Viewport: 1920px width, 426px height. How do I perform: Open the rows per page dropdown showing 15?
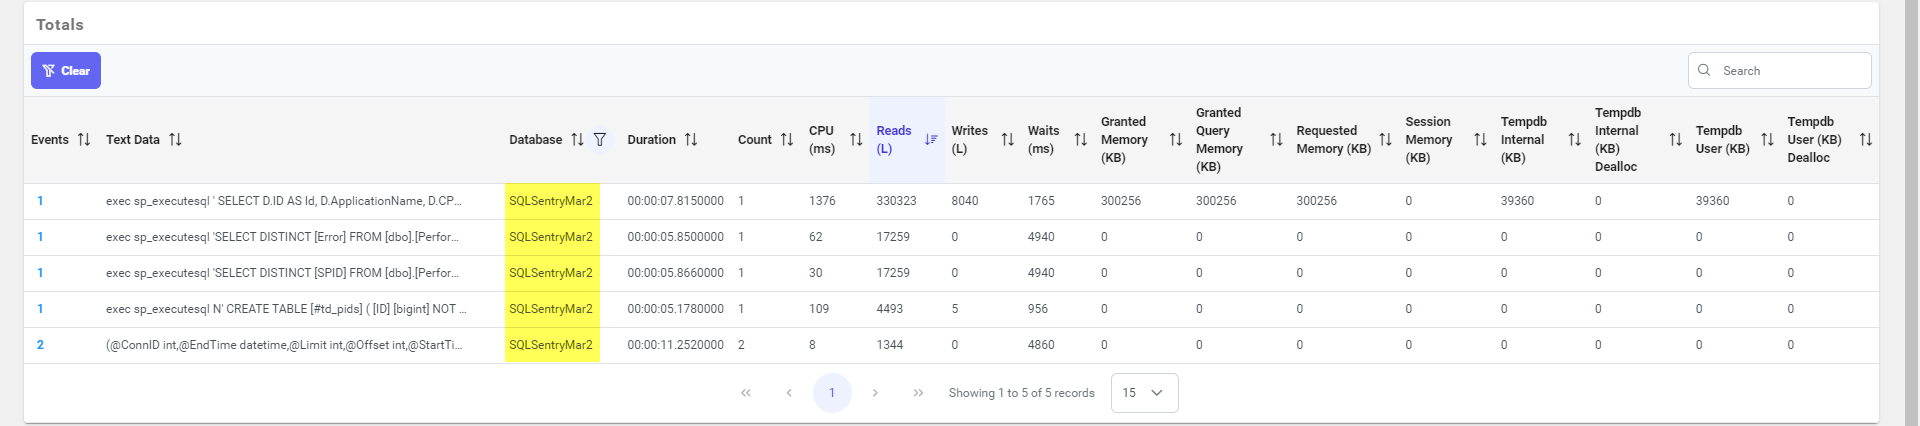[1144, 393]
